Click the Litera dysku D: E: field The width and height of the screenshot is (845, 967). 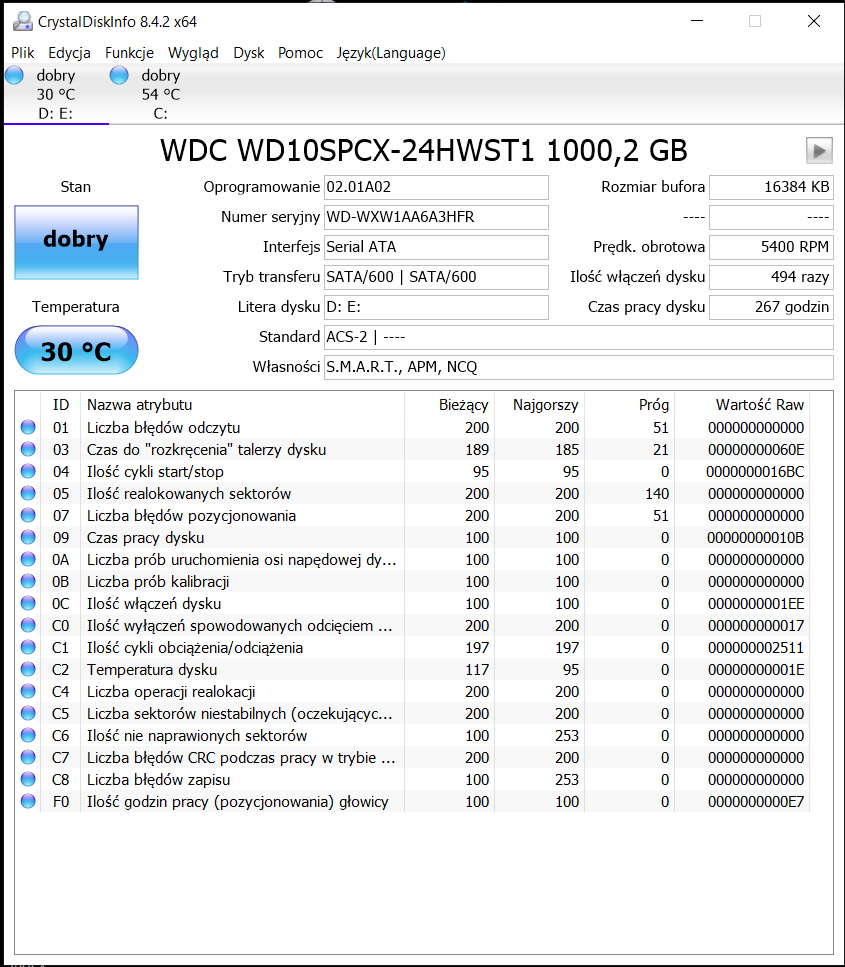[x=436, y=307]
